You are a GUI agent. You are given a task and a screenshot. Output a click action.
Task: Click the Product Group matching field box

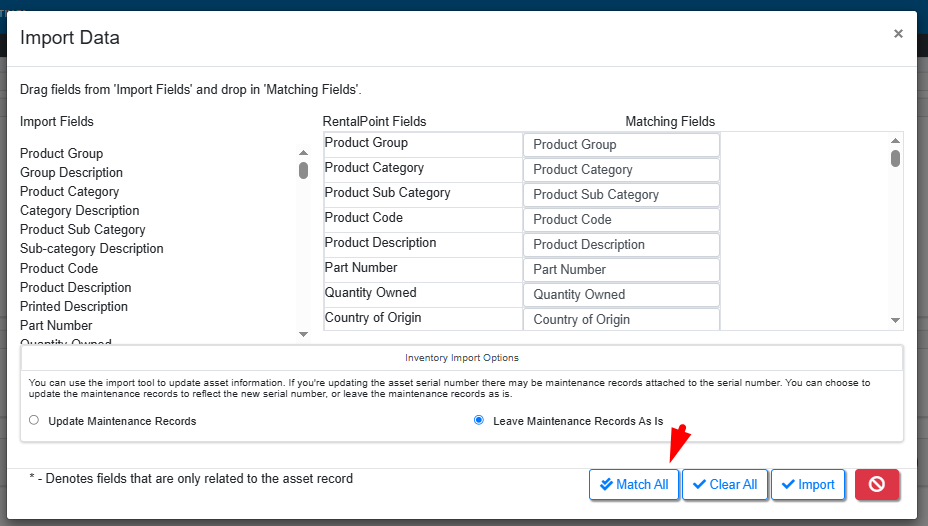(x=621, y=145)
